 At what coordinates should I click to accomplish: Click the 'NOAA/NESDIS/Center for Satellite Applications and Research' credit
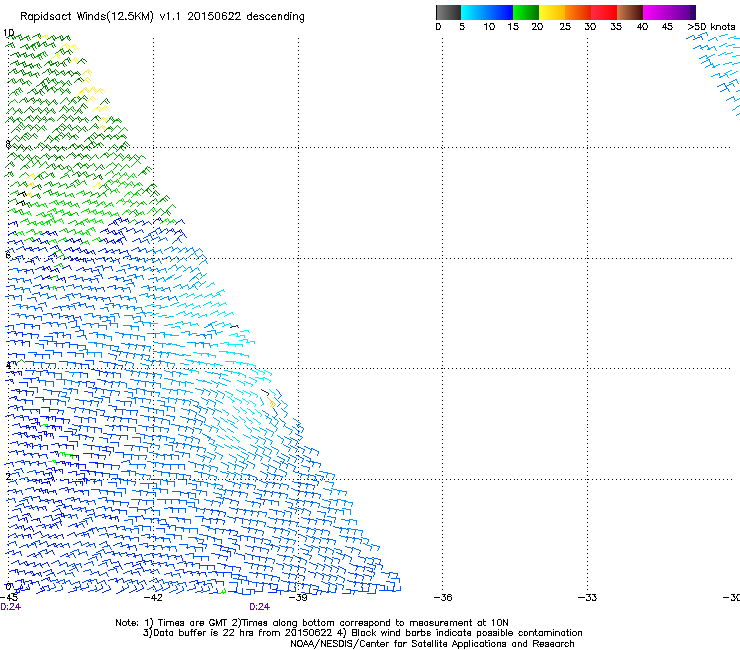pos(432,644)
